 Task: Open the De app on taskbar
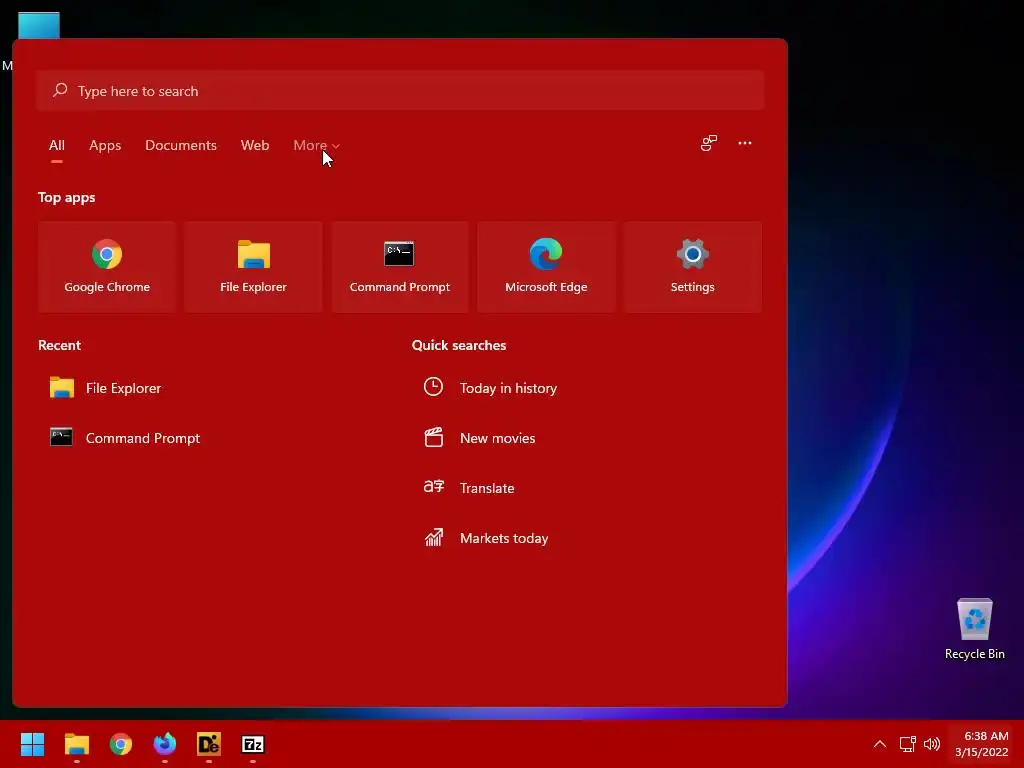pos(208,744)
